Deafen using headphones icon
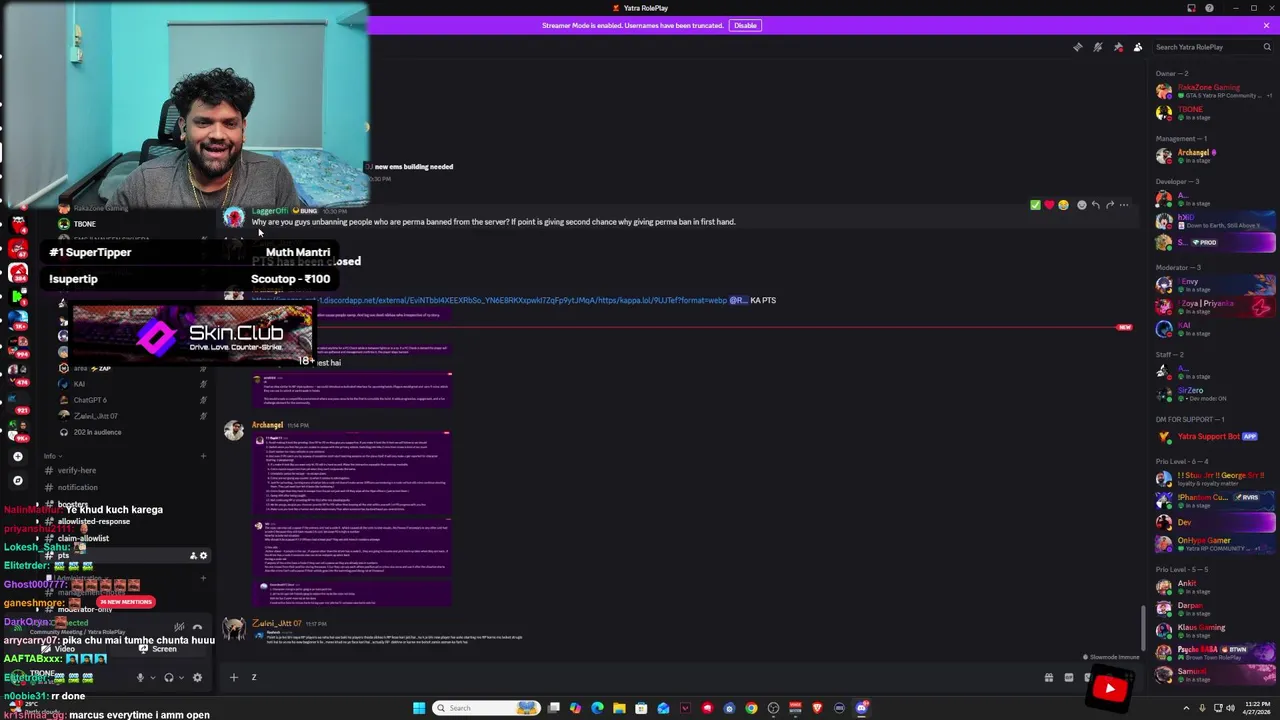The image size is (1280, 720). click(168, 678)
